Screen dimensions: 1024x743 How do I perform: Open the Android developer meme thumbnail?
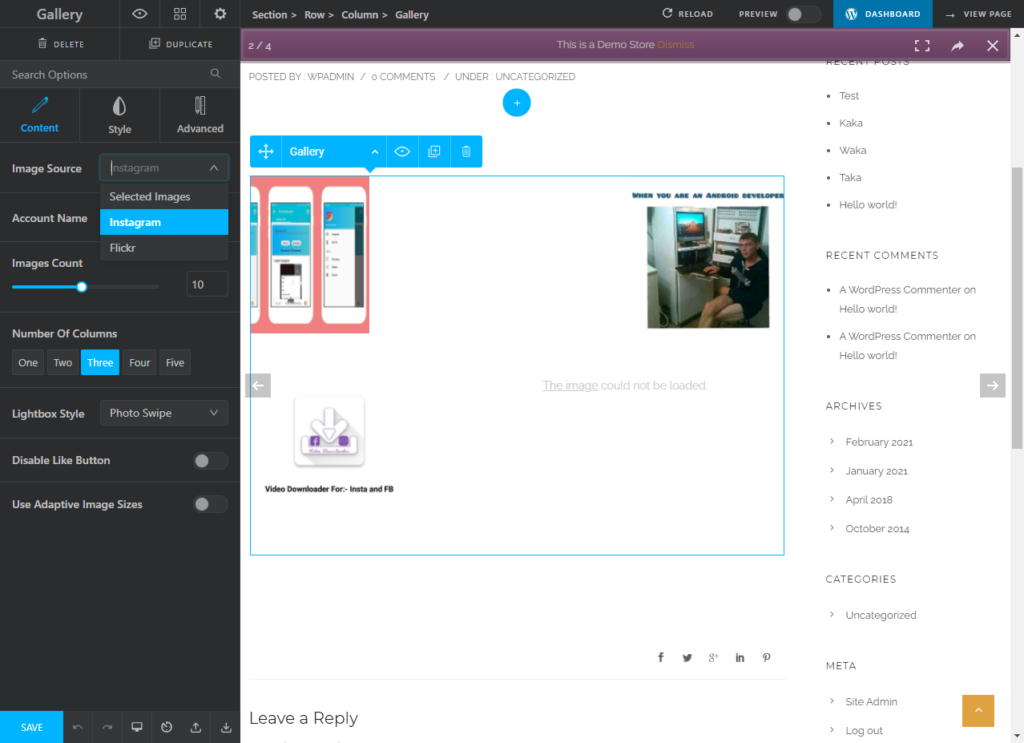point(707,260)
